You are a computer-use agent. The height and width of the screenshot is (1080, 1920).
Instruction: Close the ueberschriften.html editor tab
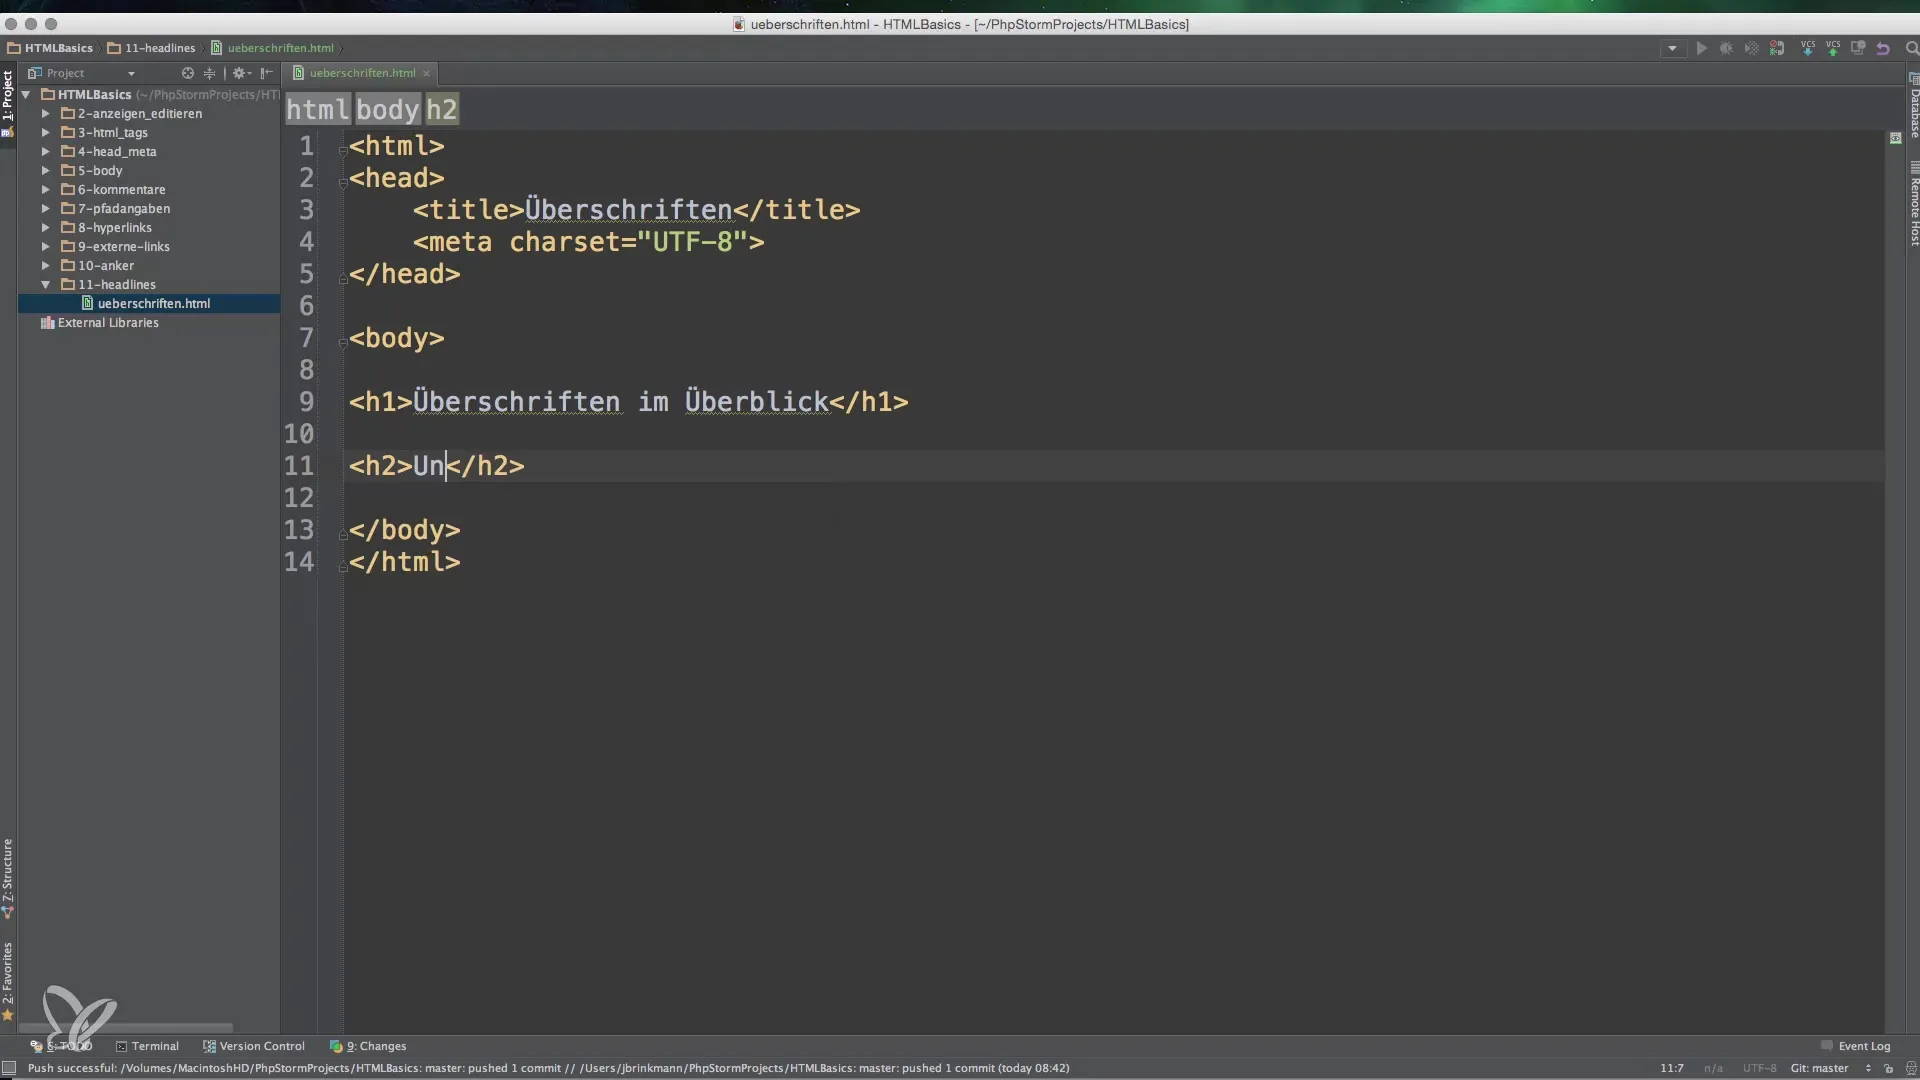pyautogui.click(x=426, y=73)
